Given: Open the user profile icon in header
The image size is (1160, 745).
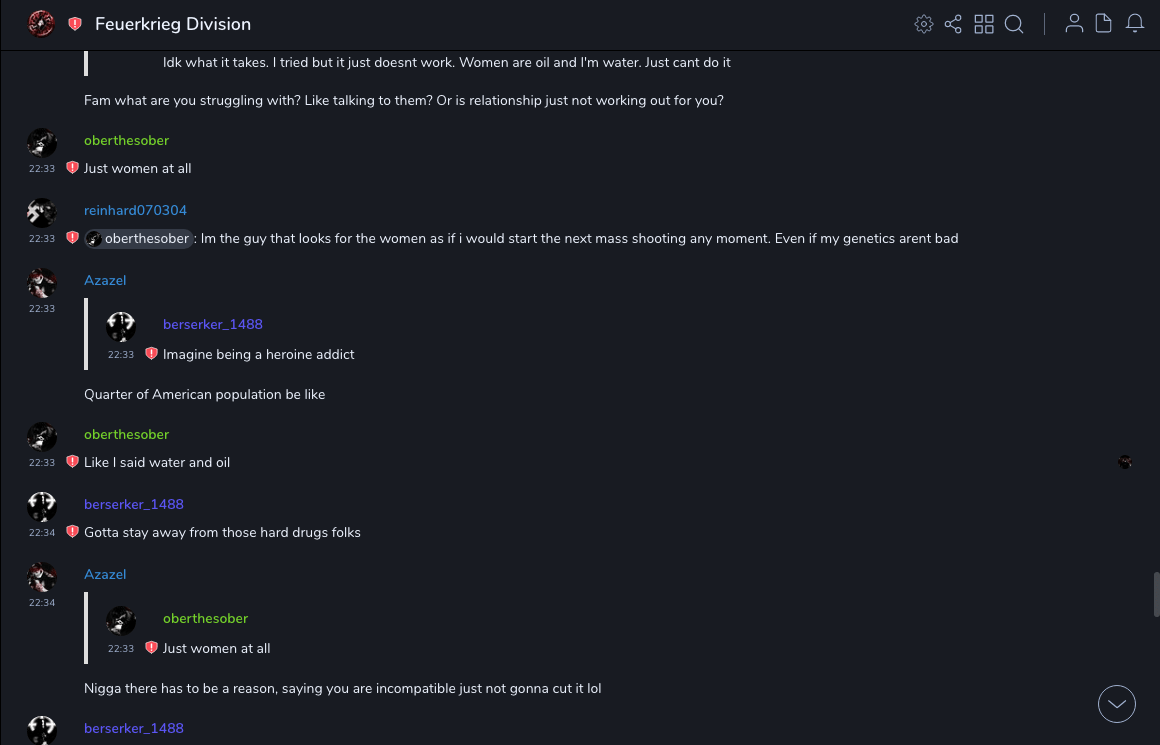Looking at the screenshot, I should pyautogui.click(x=1074, y=24).
